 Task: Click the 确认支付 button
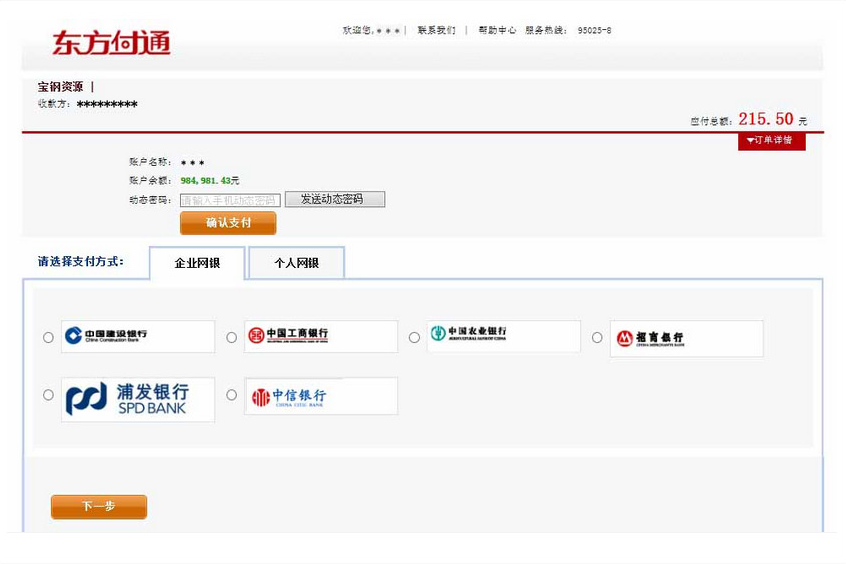pyautogui.click(x=228, y=223)
